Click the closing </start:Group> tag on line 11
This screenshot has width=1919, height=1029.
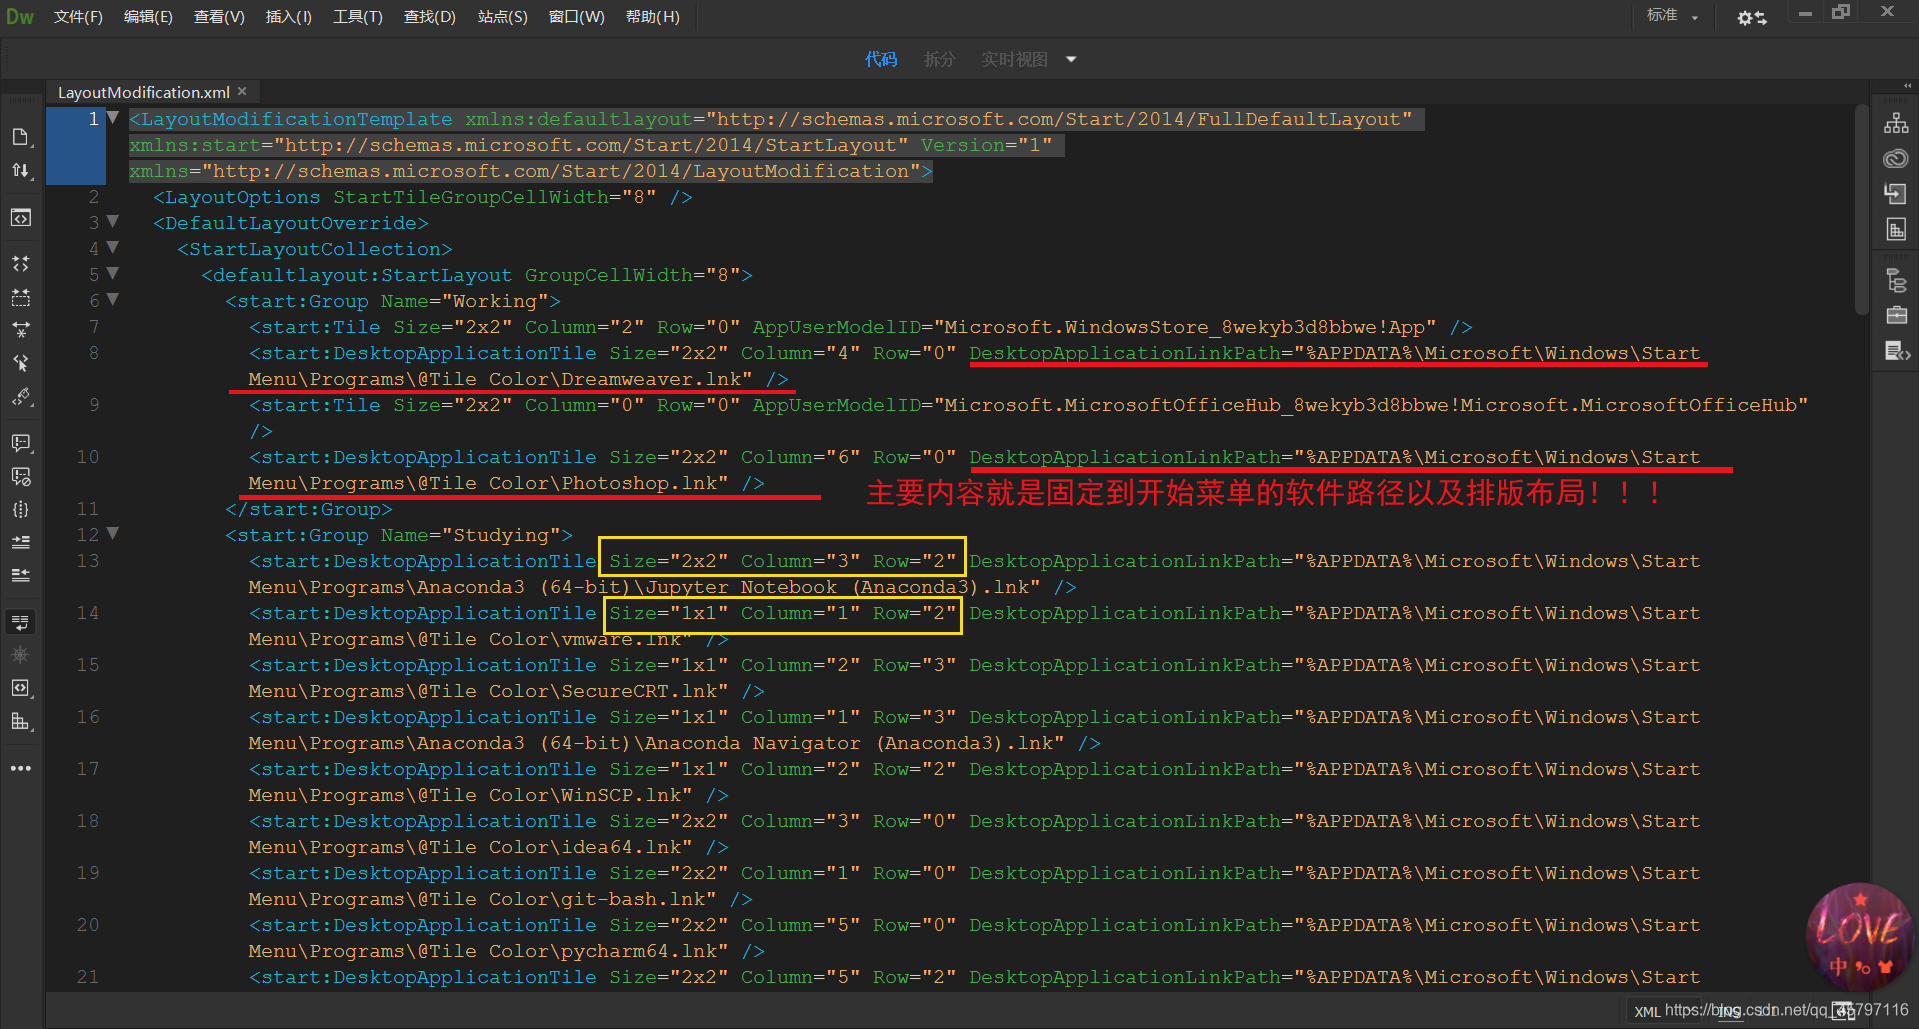309,508
